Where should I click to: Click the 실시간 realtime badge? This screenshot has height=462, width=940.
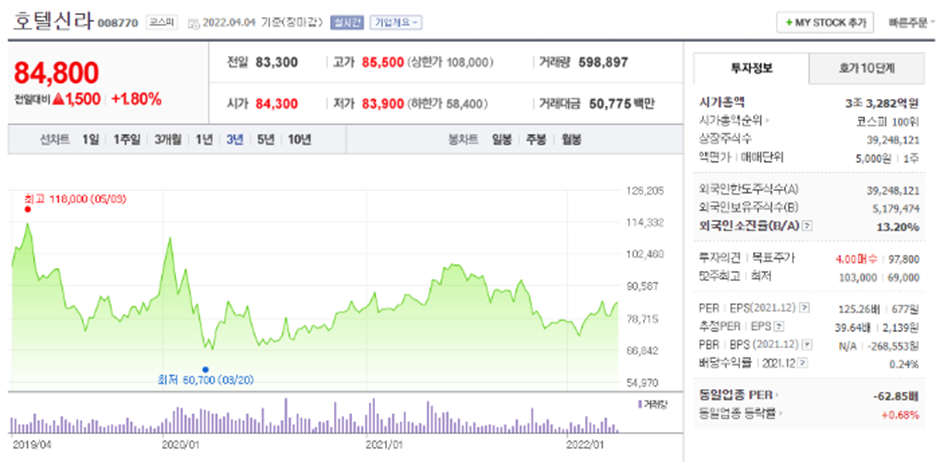click(x=348, y=22)
